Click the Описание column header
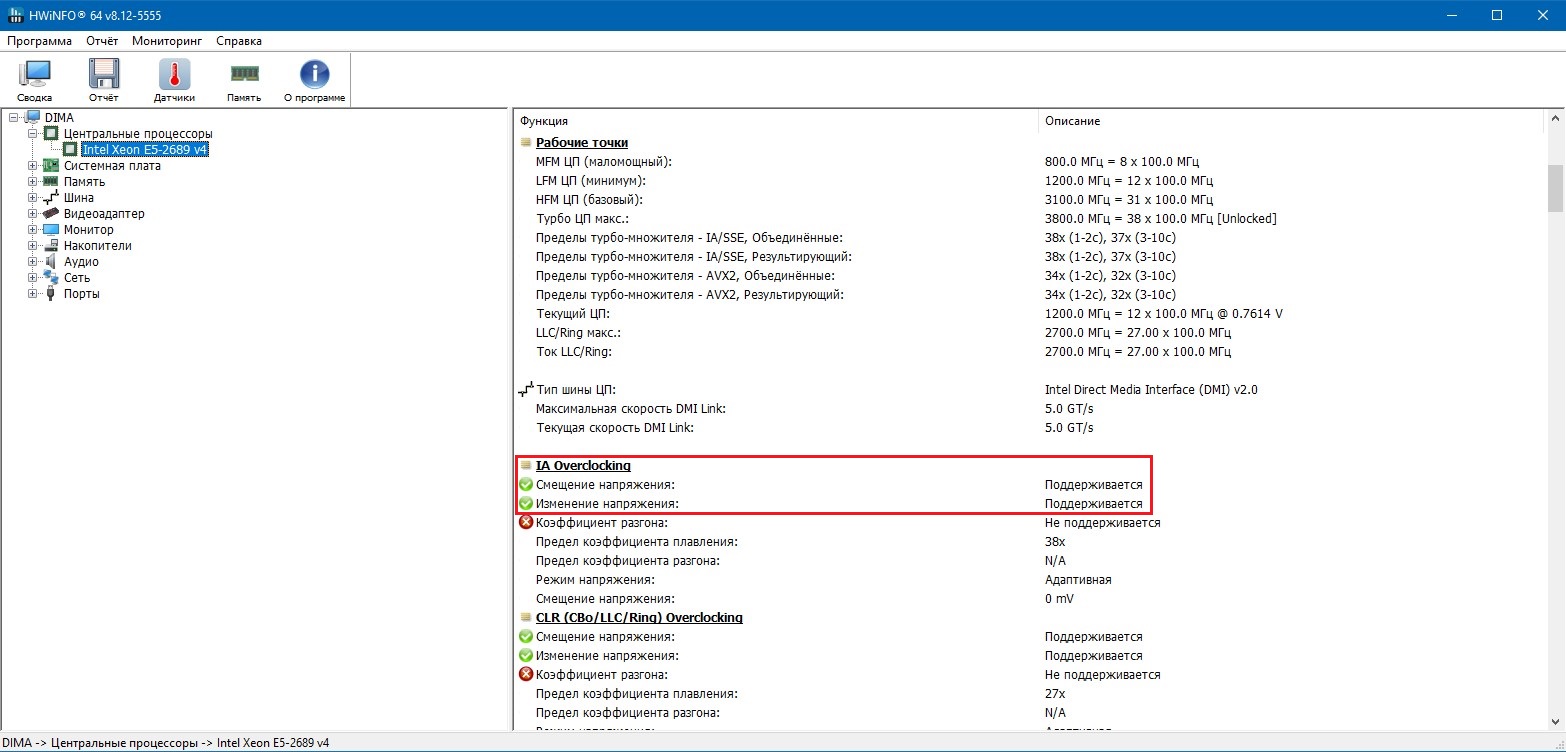The image size is (1566, 752). point(1292,121)
